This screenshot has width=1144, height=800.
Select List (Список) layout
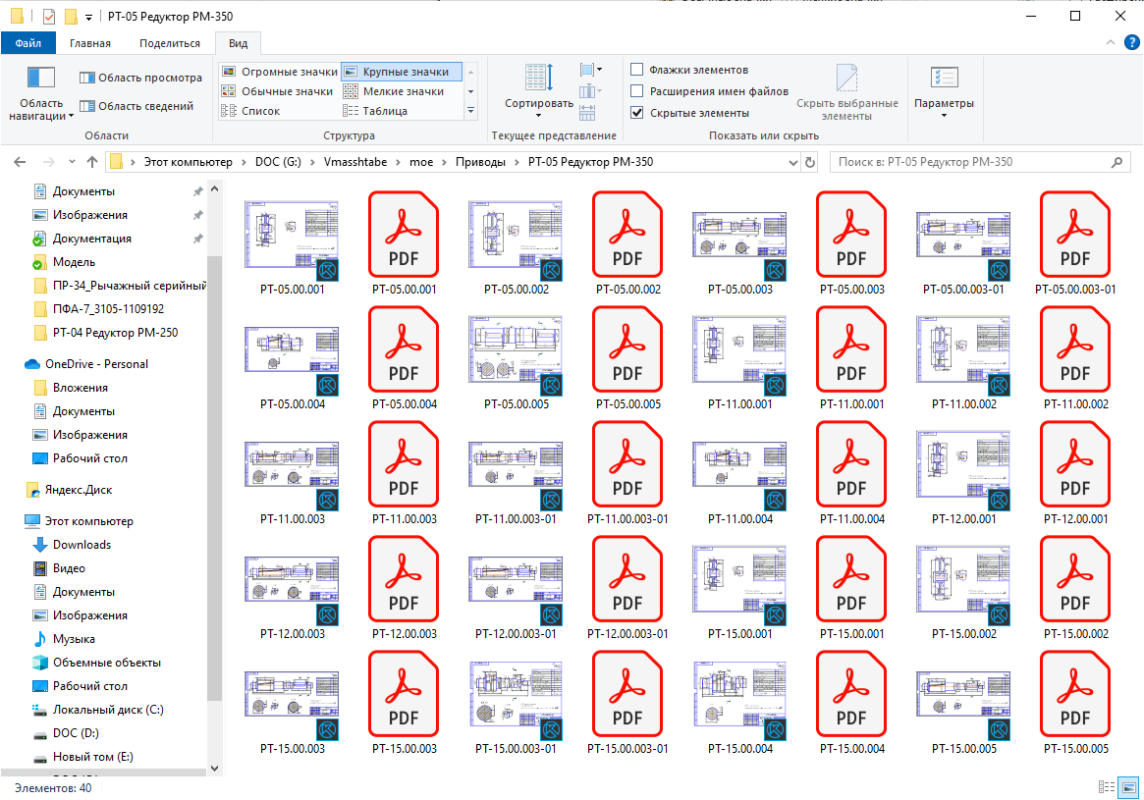pyautogui.click(x=251, y=111)
